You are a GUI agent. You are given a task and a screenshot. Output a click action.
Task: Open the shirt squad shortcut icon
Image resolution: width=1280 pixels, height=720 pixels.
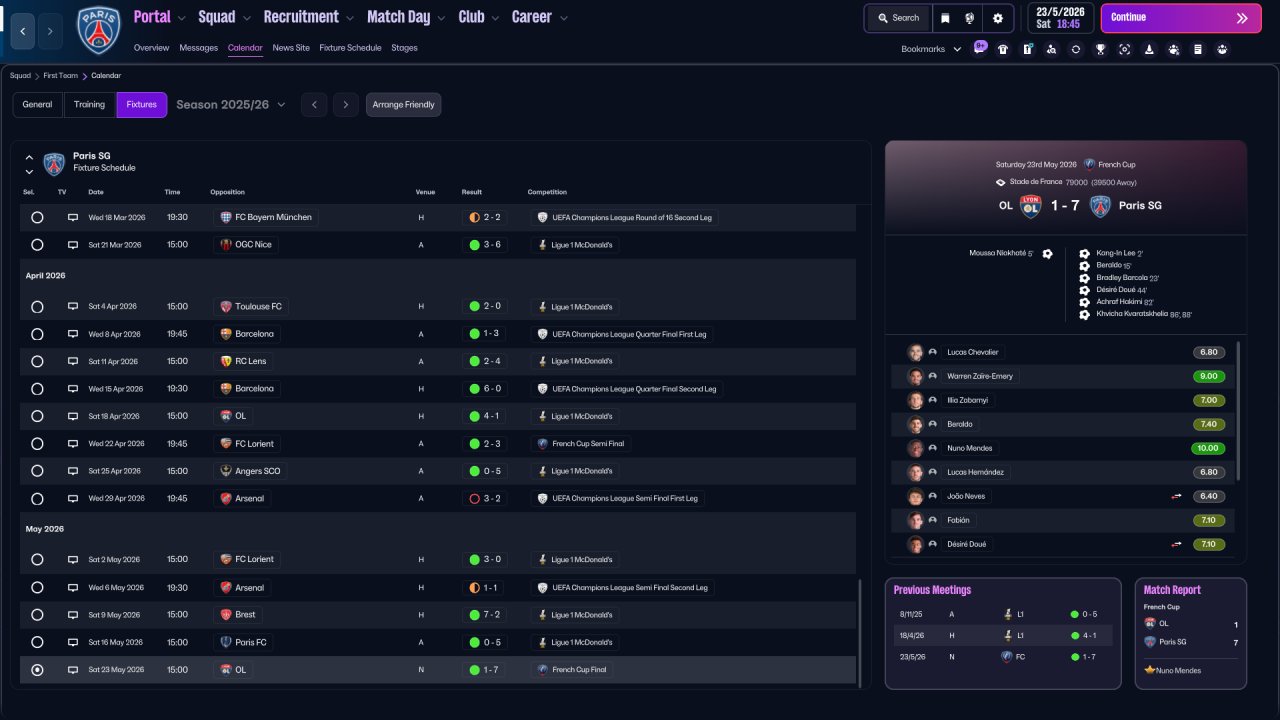[x=1003, y=49]
